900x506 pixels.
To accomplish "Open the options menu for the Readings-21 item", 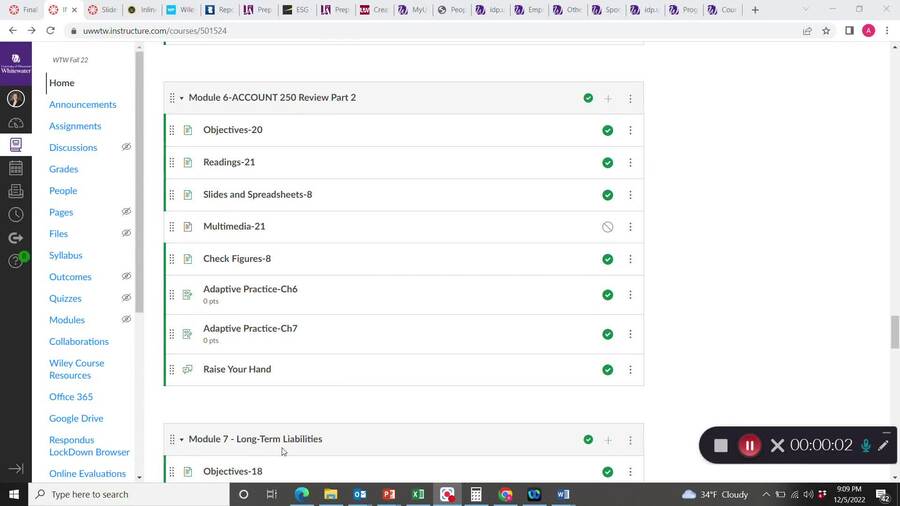I will click(630, 163).
